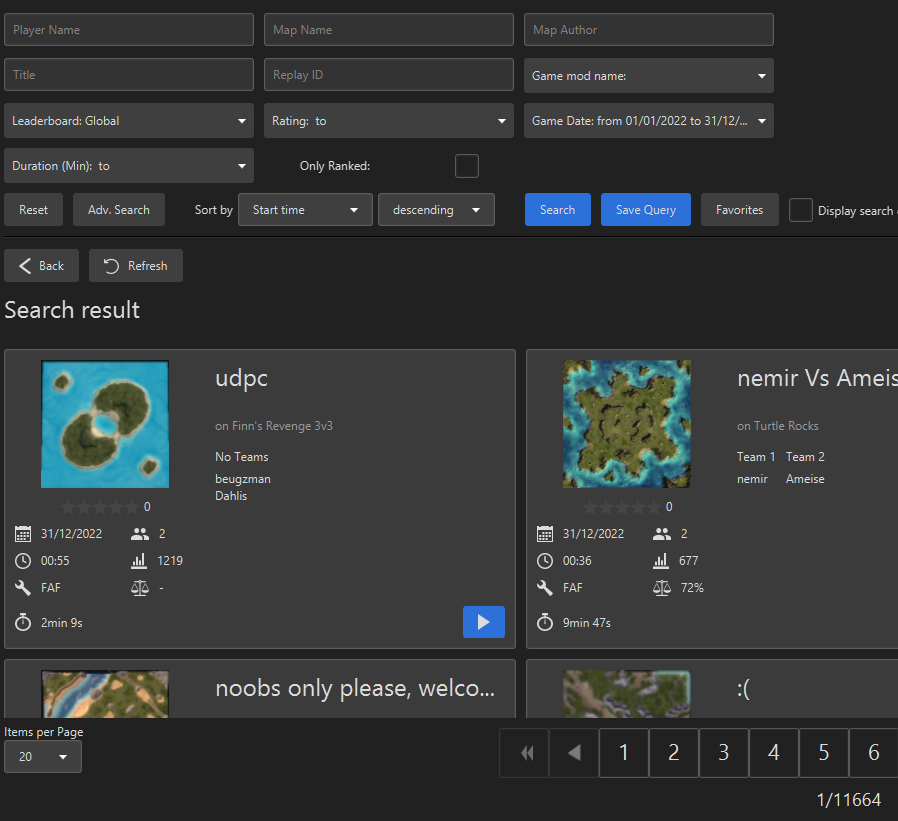Click 'on Finn's Revenge 3v3' map text

(x=274, y=426)
